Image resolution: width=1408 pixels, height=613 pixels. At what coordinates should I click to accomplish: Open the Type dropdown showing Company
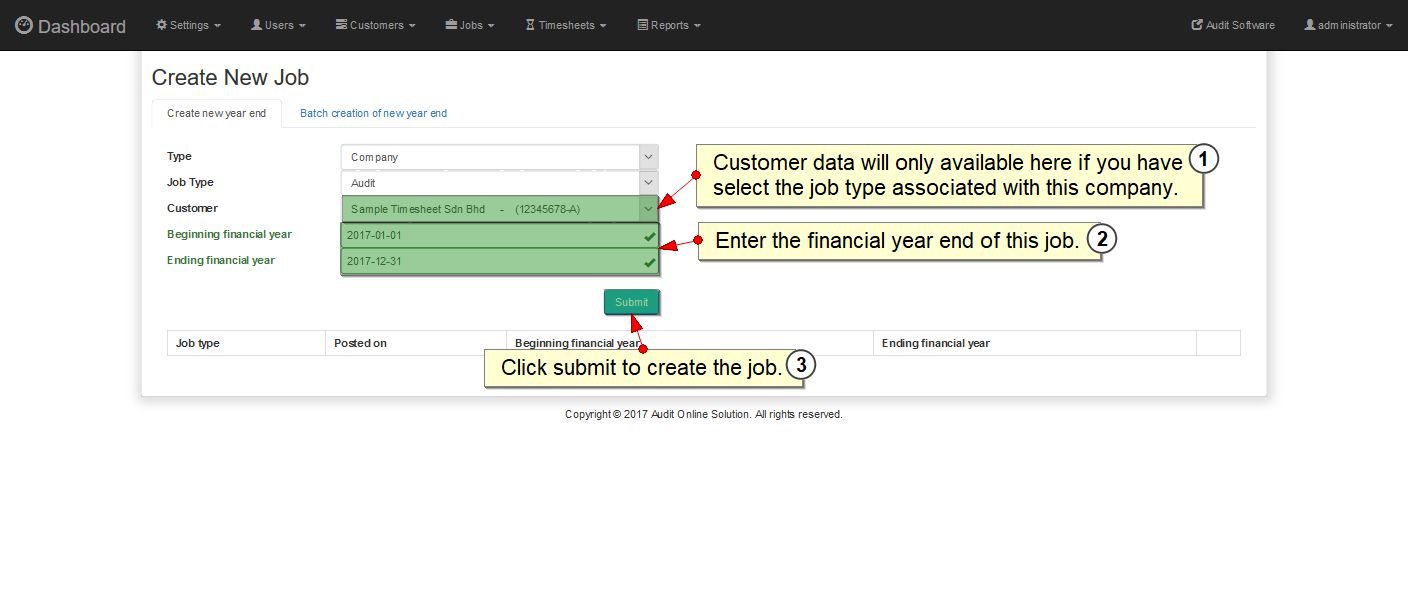(x=499, y=157)
